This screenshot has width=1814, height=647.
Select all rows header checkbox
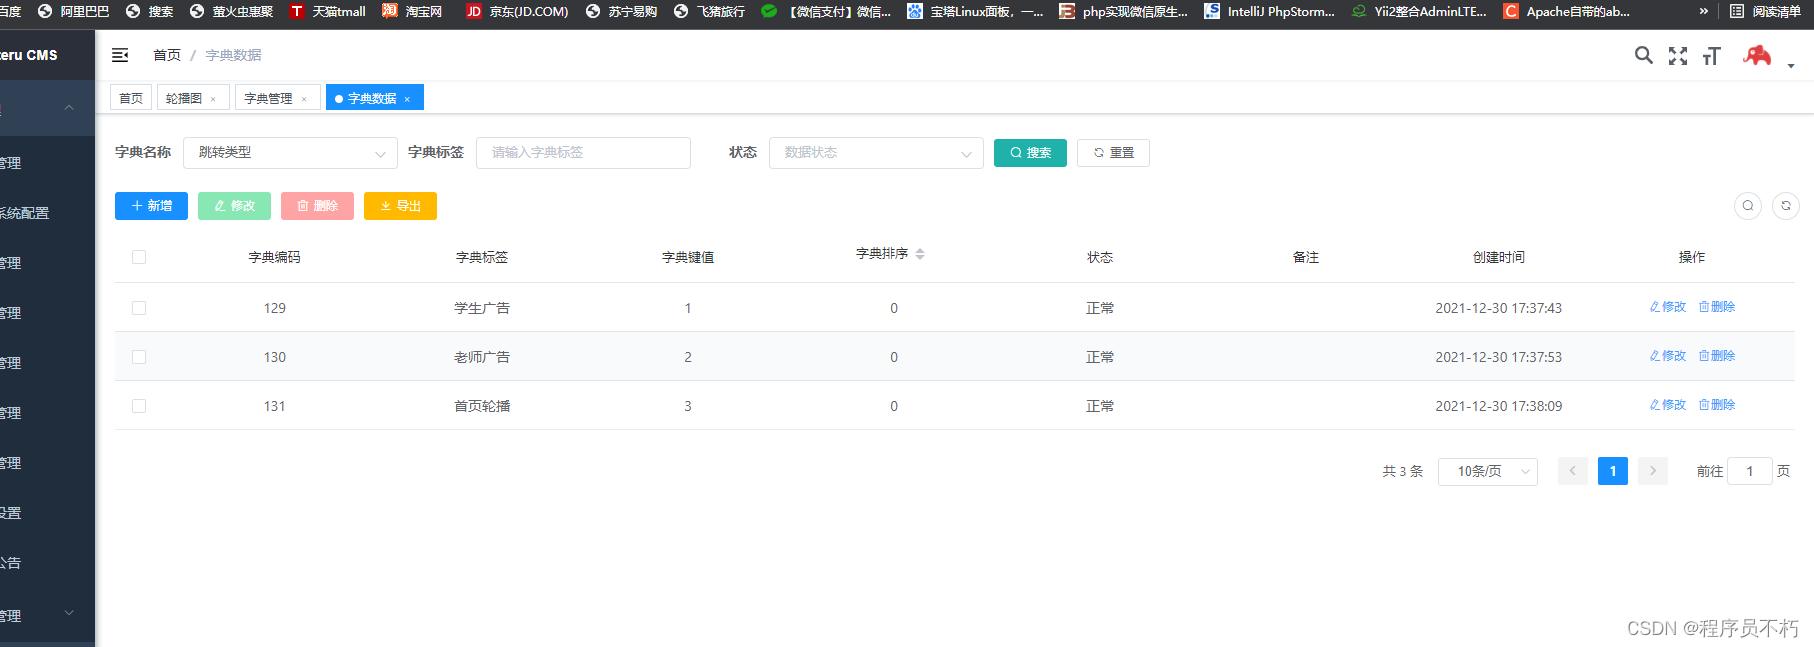click(139, 257)
